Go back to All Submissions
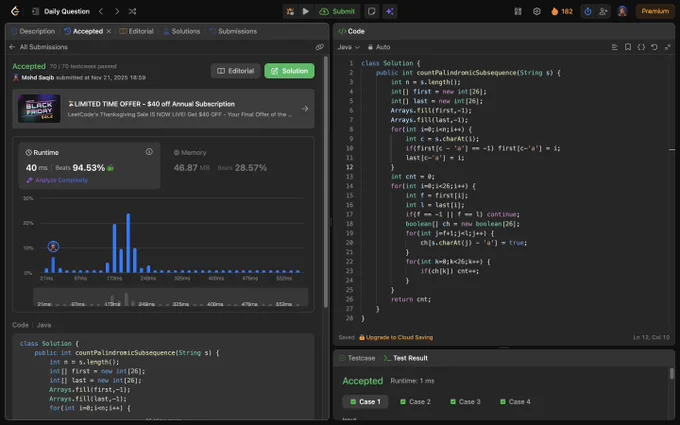680x425 pixels. (38, 47)
